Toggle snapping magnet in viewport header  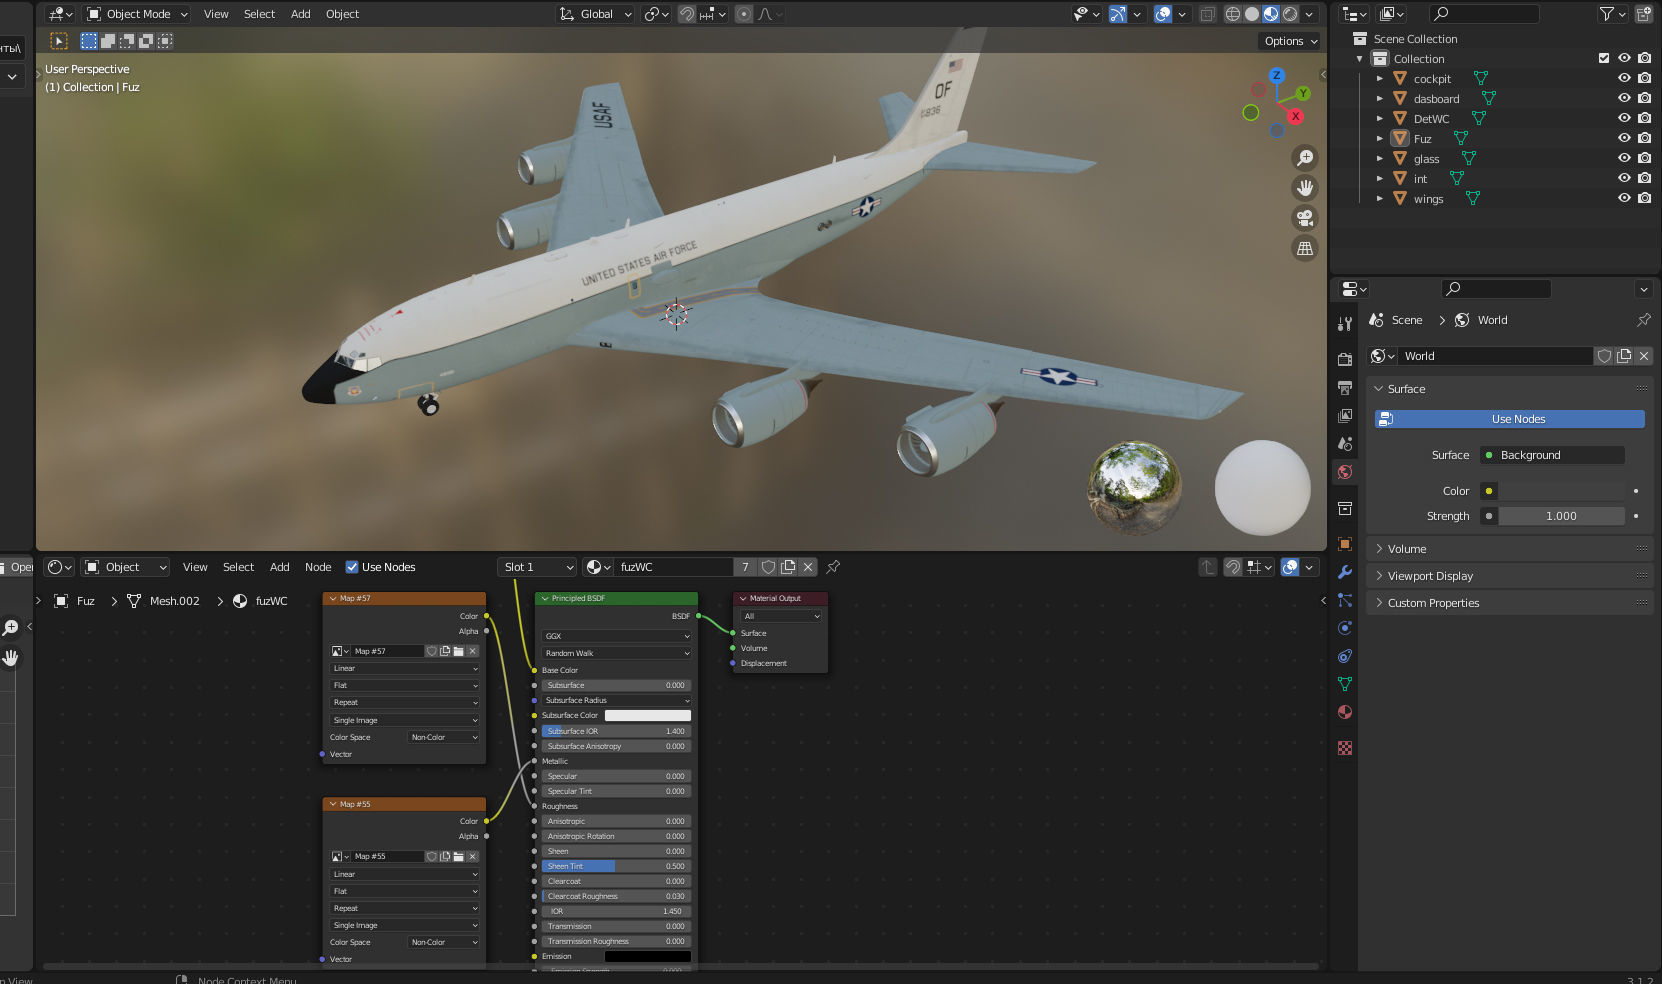(x=687, y=14)
